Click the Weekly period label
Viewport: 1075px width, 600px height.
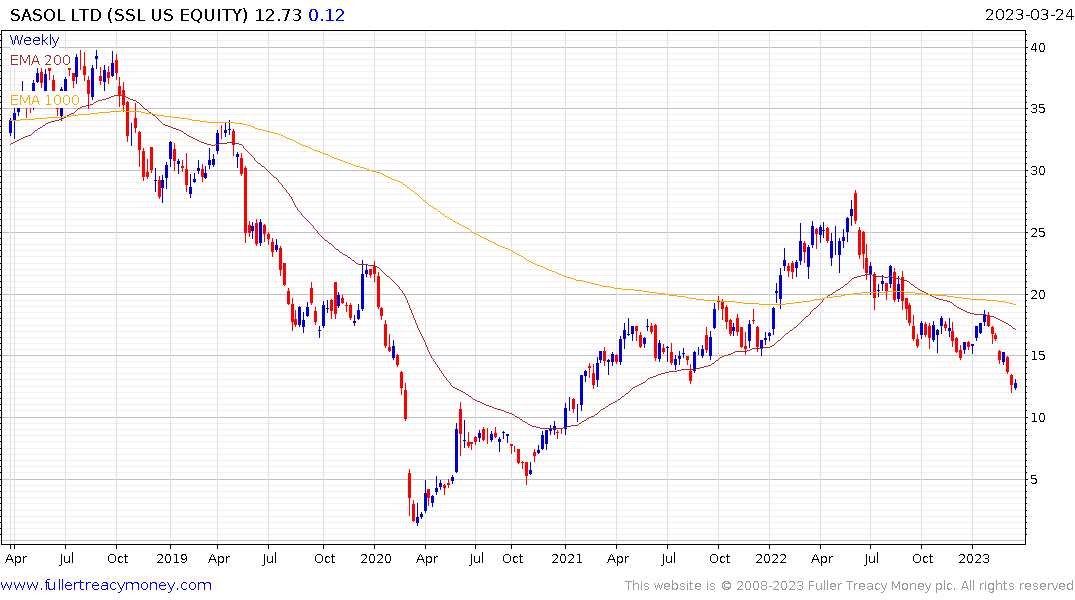tap(34, 40)
